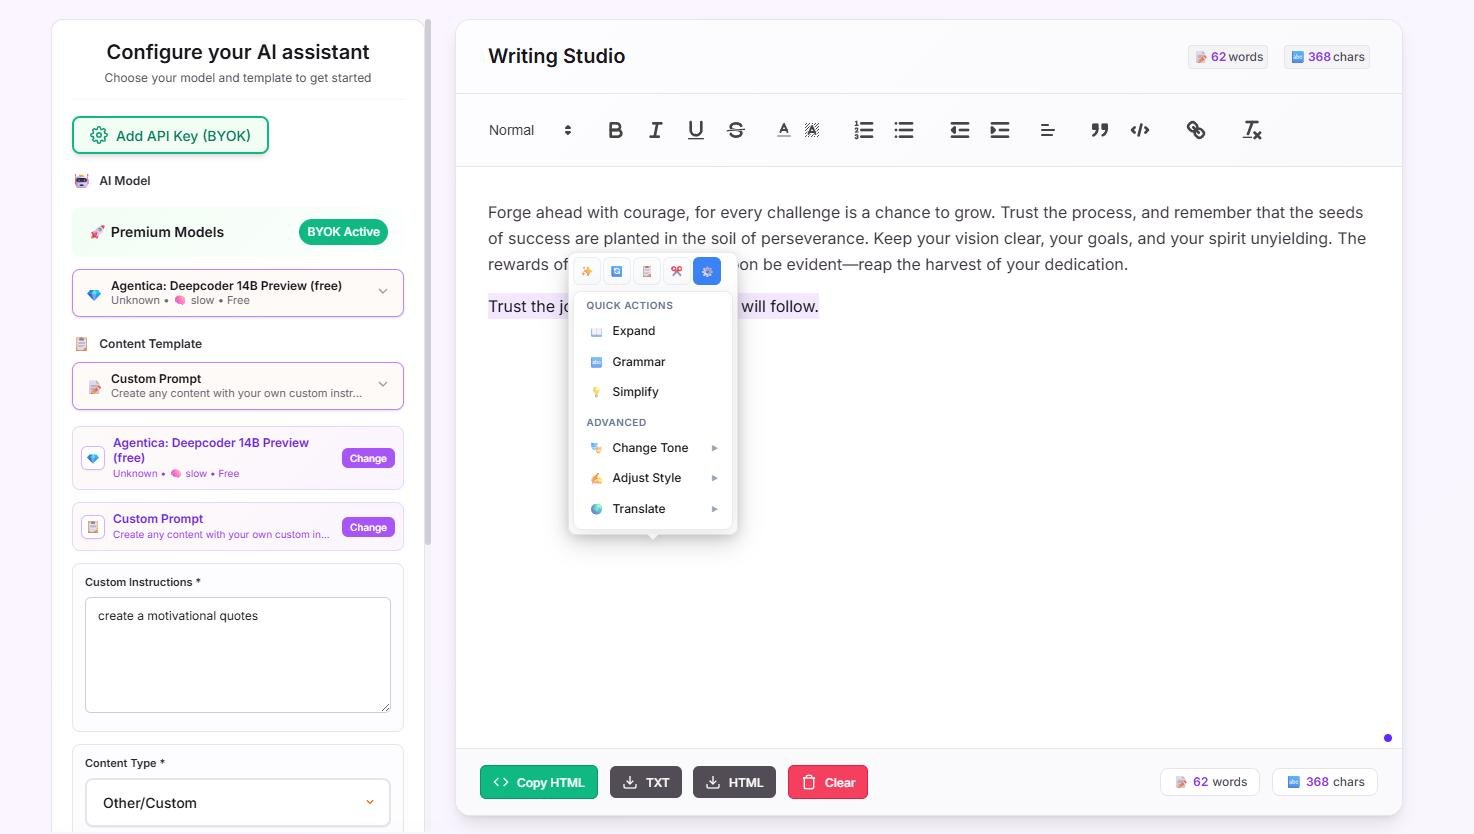Decrease indent of the paragraph
Screen dimensions: 1474x834
point(960,130)
